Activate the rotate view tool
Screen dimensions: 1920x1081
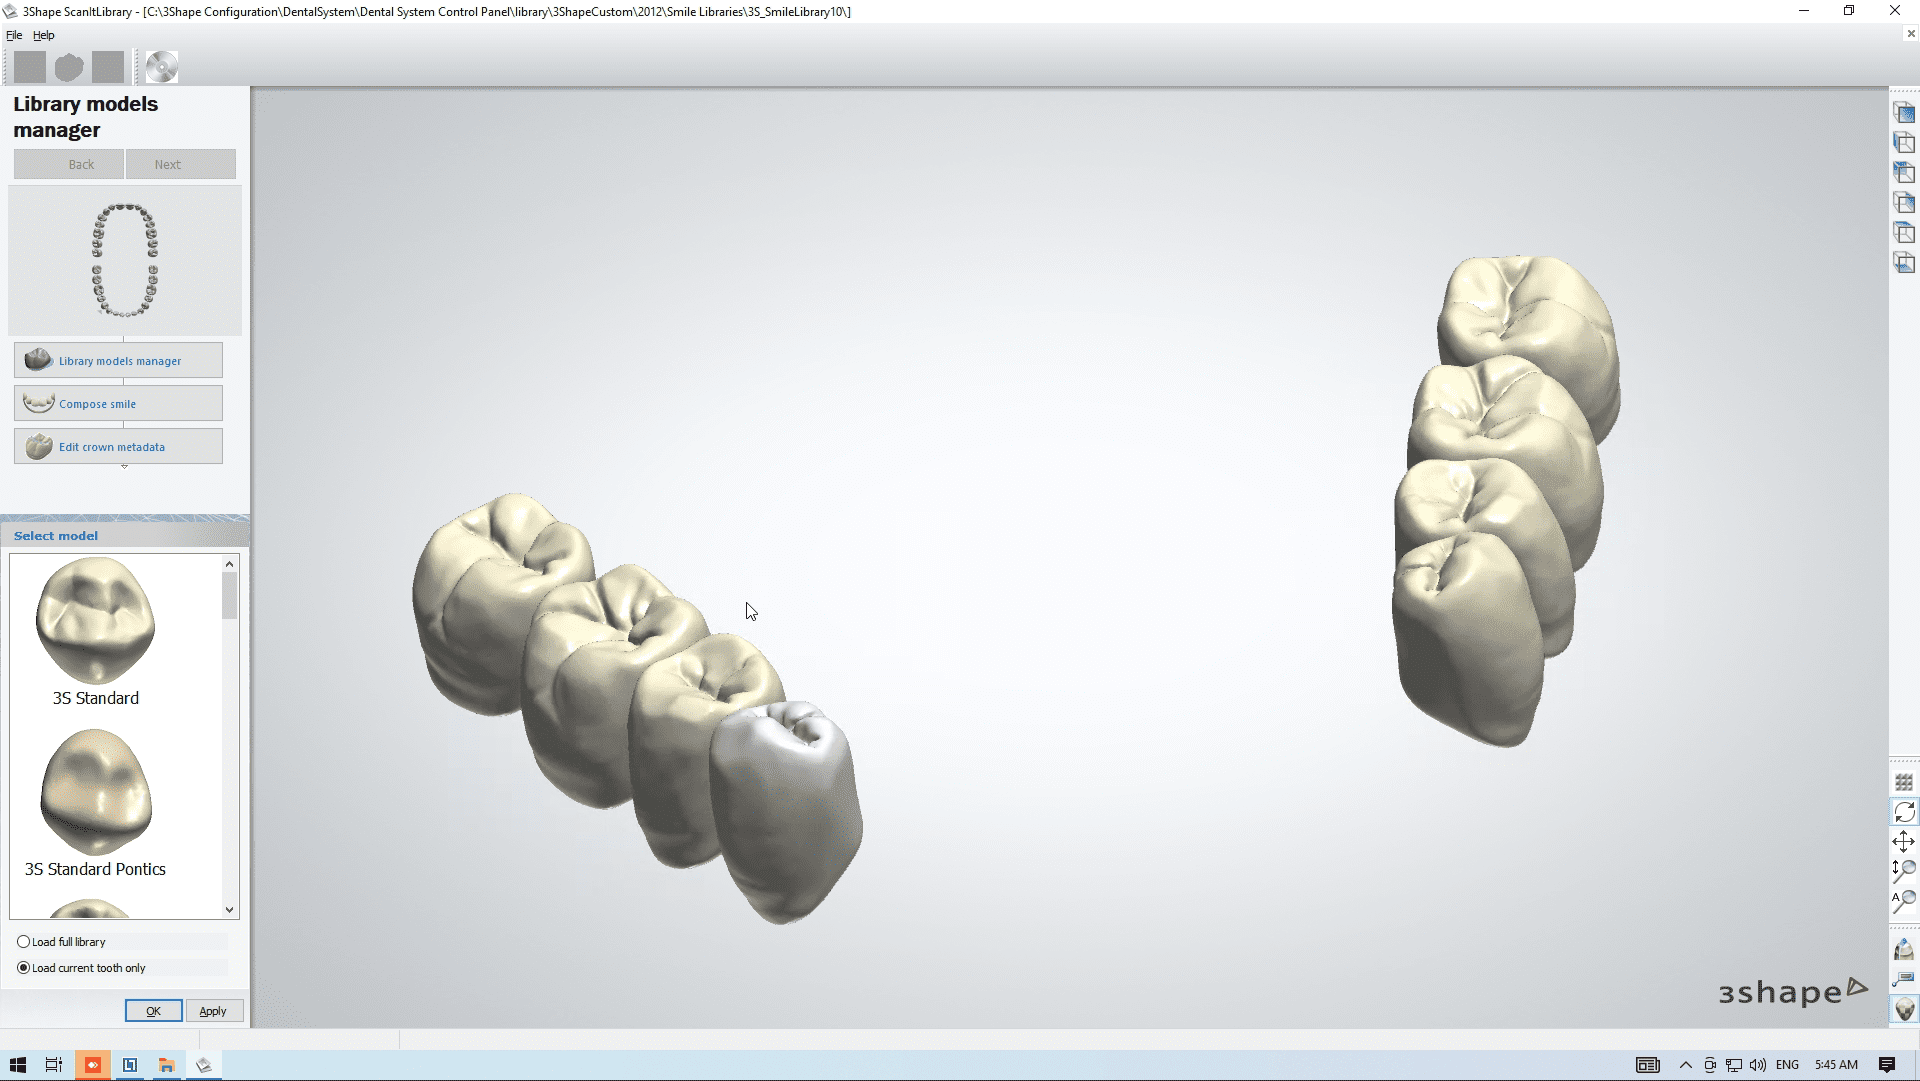coord(1904,812)
